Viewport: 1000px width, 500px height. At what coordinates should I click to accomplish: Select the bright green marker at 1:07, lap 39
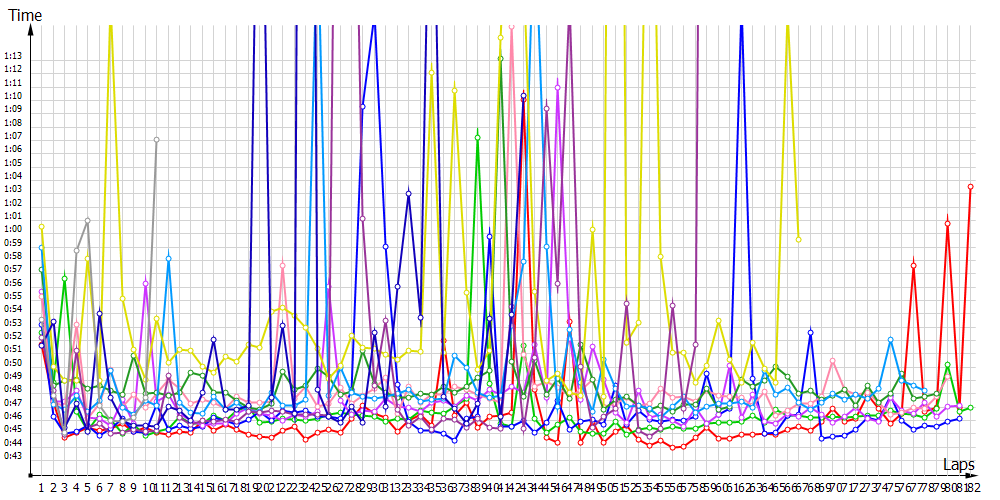[x=478, y=137]
